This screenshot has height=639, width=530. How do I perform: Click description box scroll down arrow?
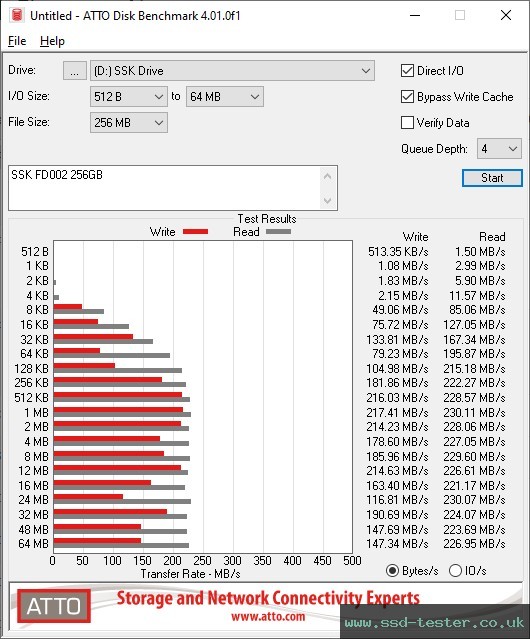click(x=328, y=200)
